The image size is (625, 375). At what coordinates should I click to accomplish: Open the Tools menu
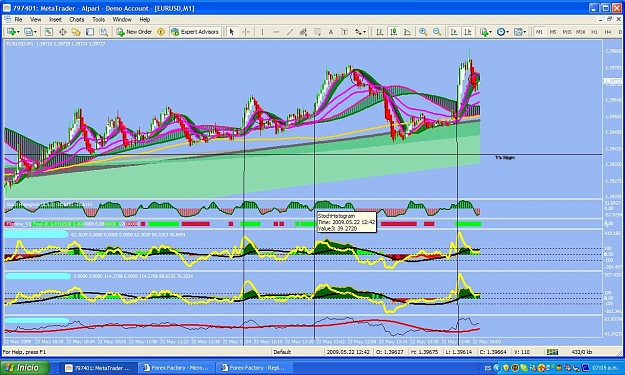pyautogui.click(x=98, y=20)
